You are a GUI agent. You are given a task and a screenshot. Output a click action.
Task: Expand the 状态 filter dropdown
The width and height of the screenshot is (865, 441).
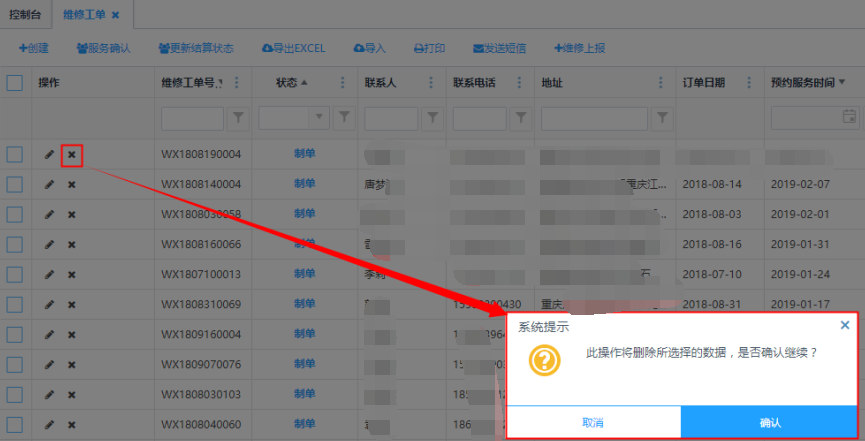(320, 118)
